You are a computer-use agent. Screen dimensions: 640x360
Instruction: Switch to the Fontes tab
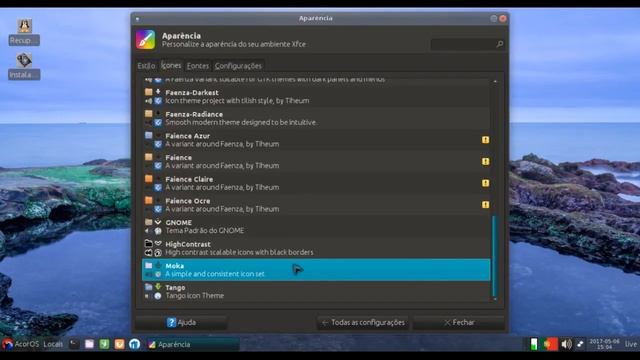[x=198, y=66]
